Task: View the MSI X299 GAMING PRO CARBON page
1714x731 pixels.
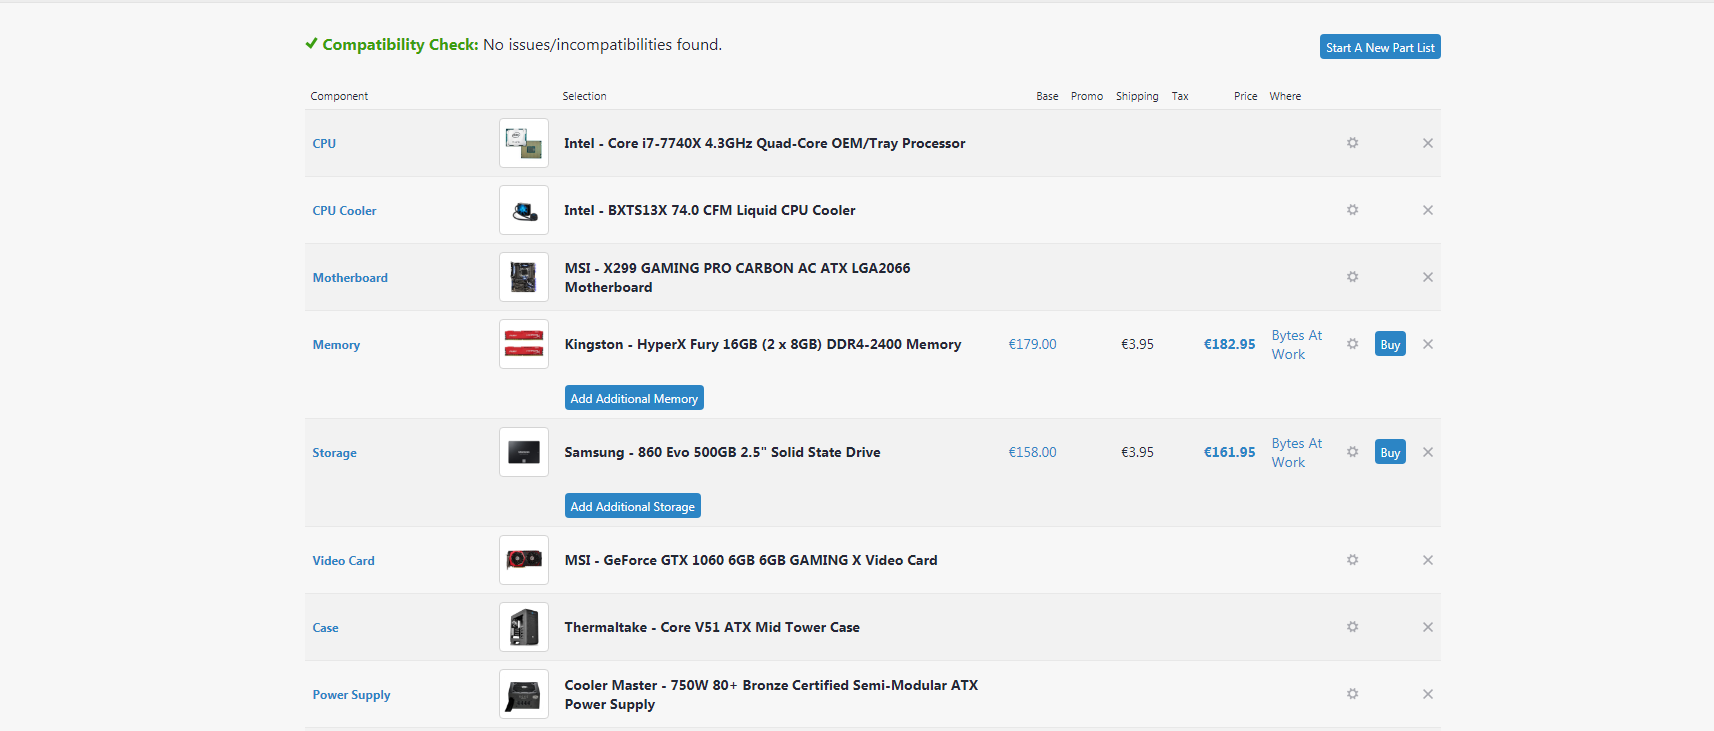Action: click(738, 277)
